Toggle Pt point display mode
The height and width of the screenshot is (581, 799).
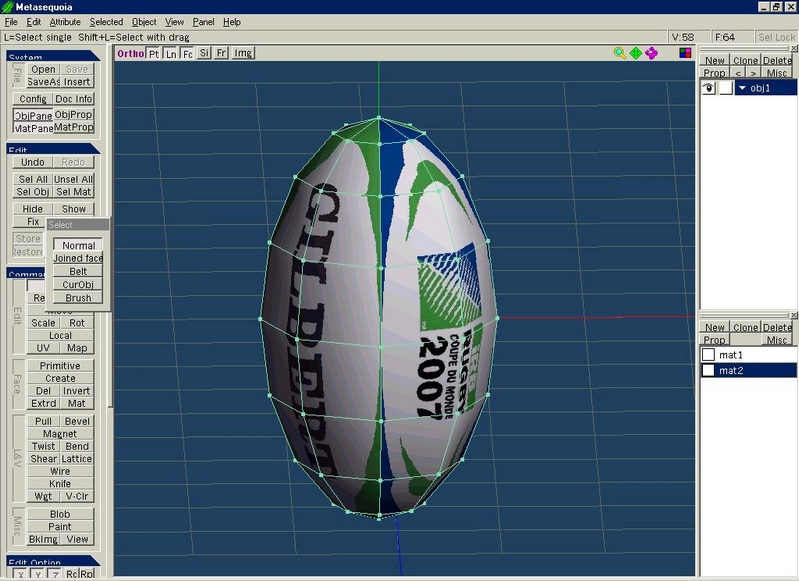154,54
